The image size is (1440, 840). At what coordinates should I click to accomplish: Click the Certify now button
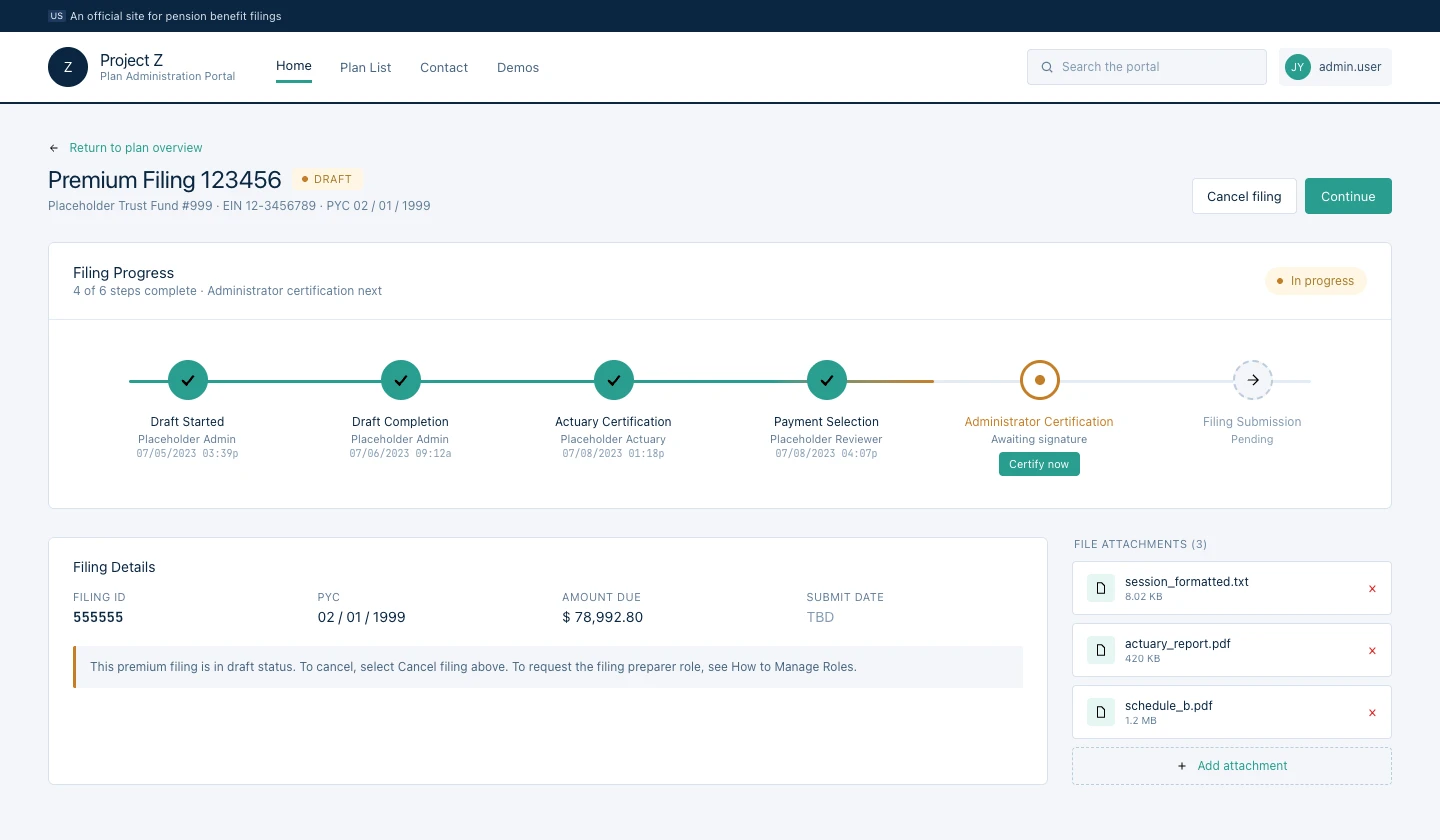[x=1039, y=464]
